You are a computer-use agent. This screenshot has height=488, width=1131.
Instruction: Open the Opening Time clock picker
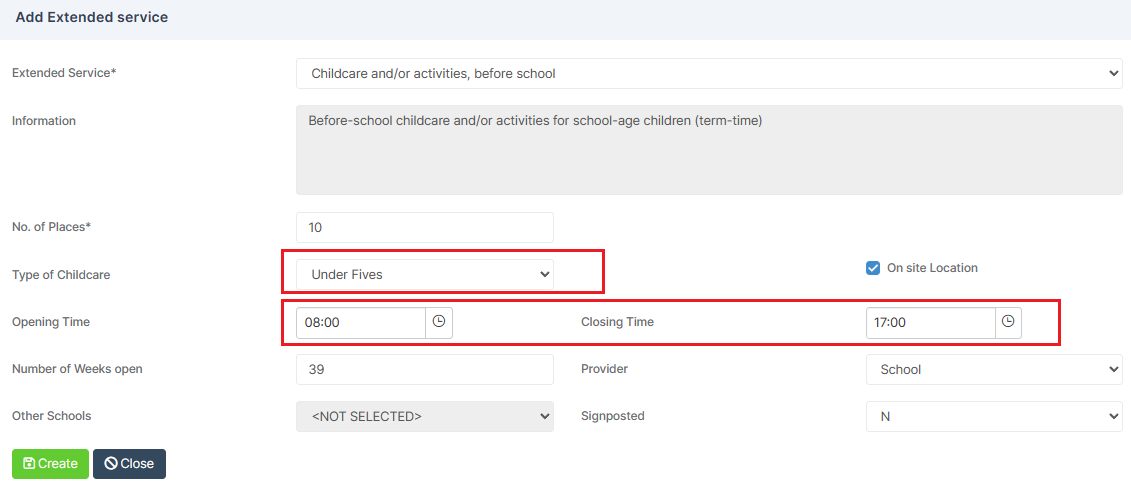point(439,322)
